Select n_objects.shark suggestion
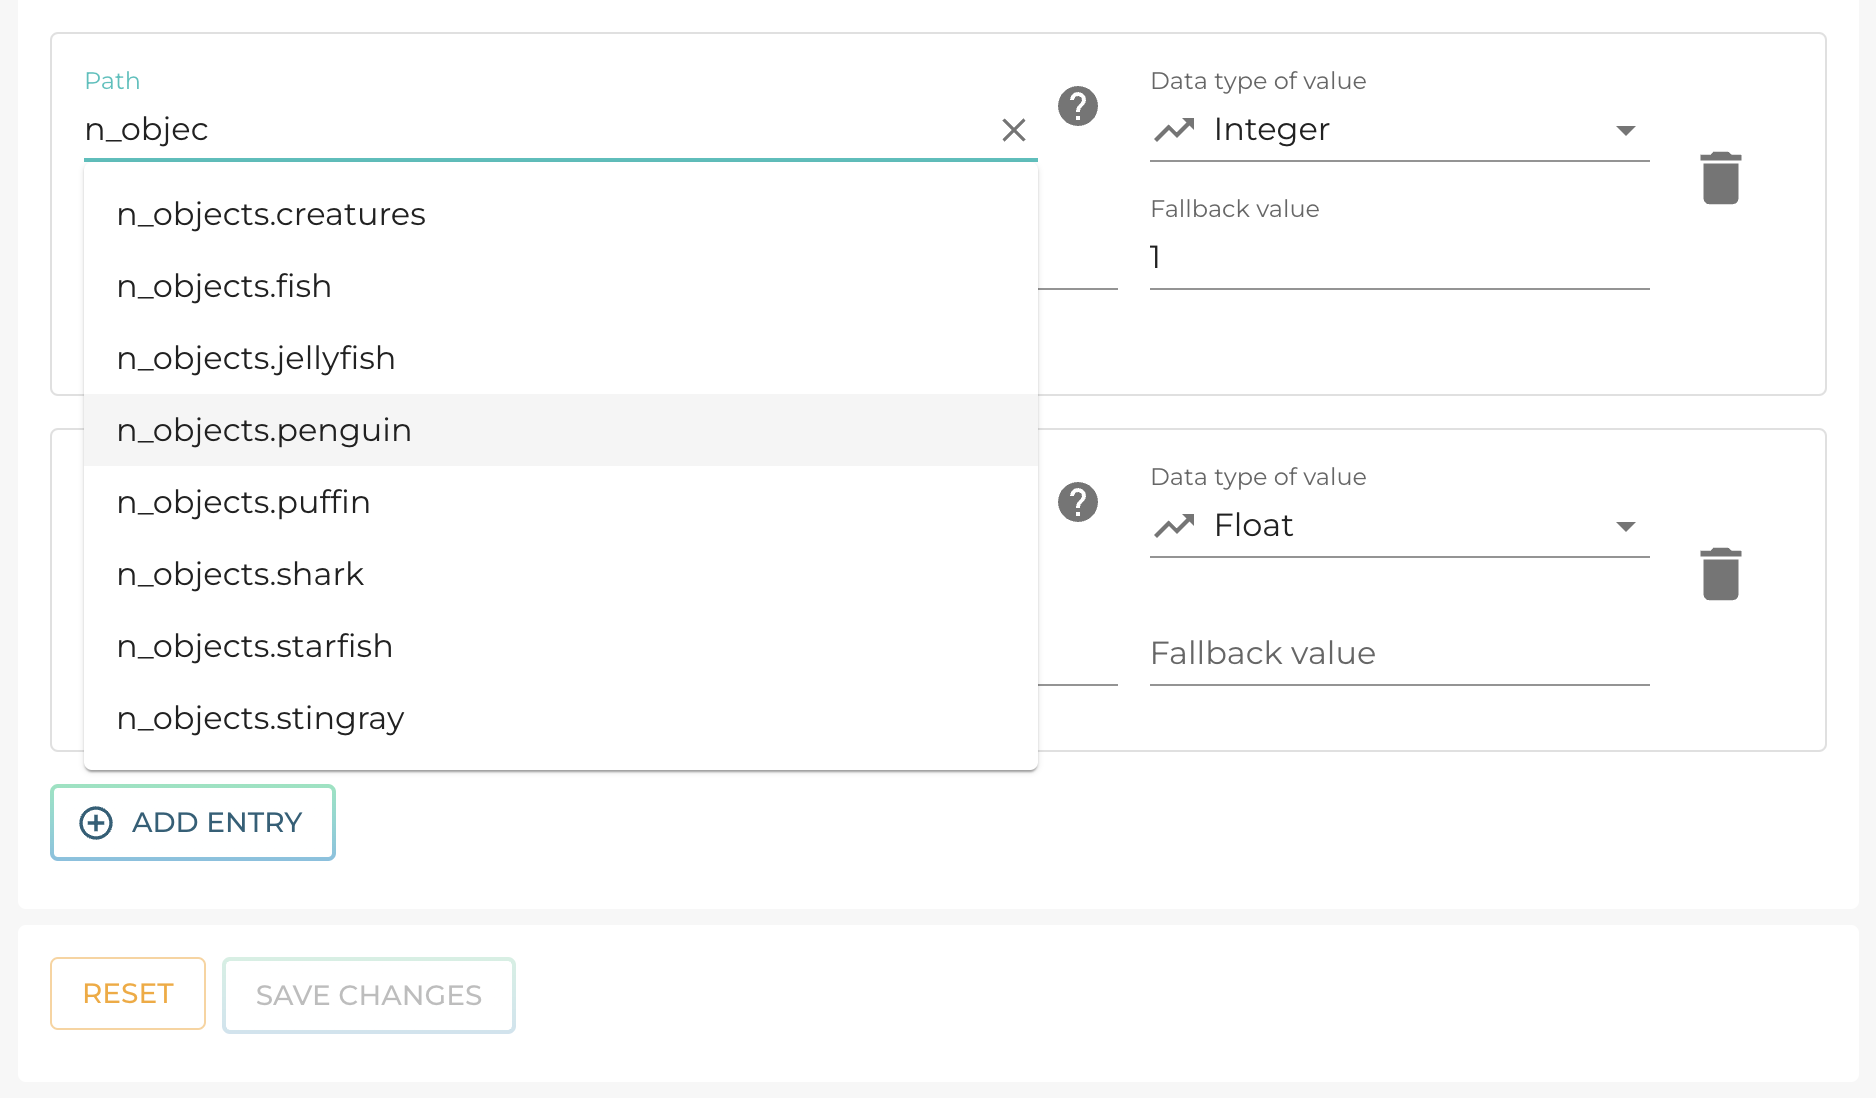 click(x=240, y=574)
